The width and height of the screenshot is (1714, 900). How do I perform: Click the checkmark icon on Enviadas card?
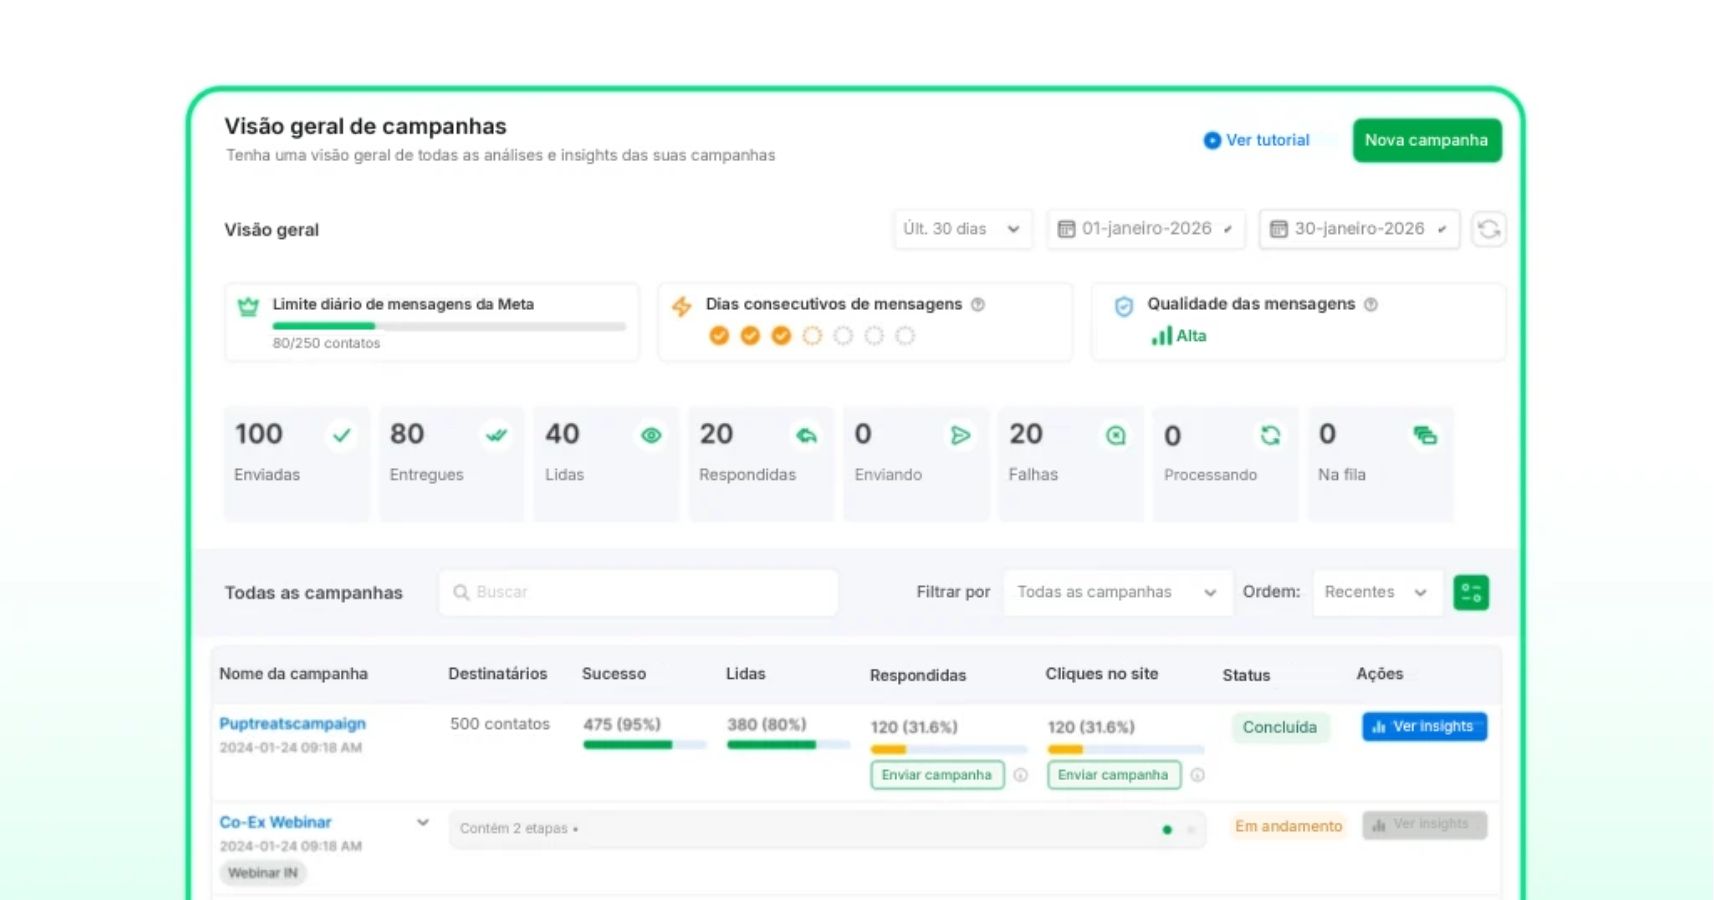(x=341, y=435)
